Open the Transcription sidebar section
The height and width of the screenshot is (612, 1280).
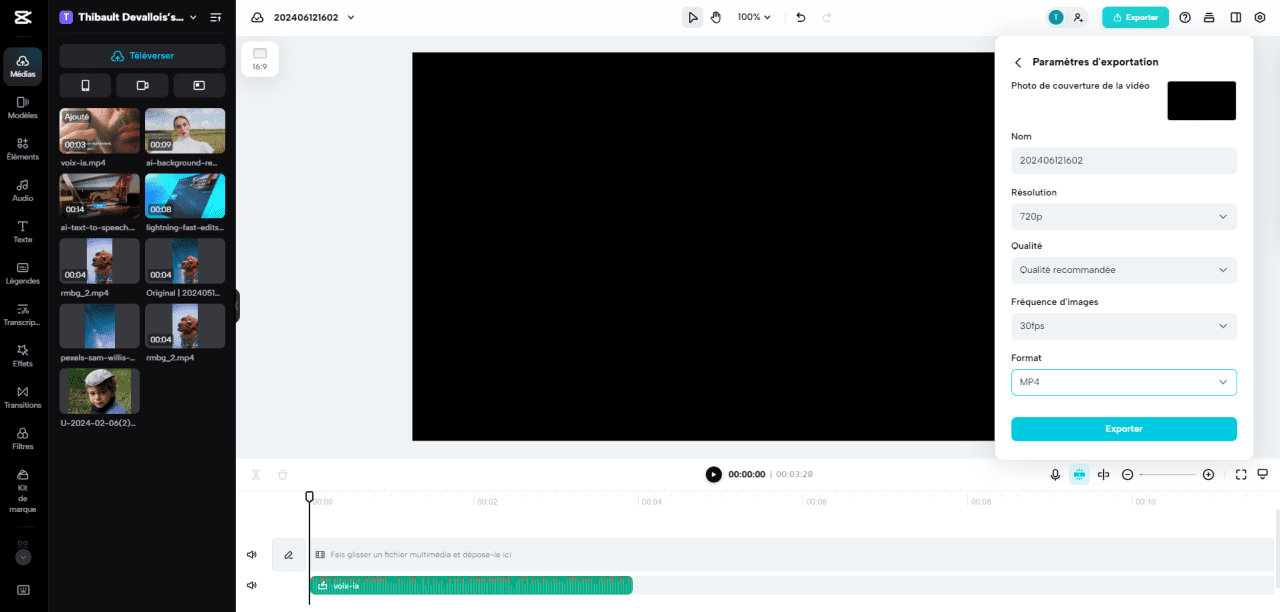(x=23, y=315)
